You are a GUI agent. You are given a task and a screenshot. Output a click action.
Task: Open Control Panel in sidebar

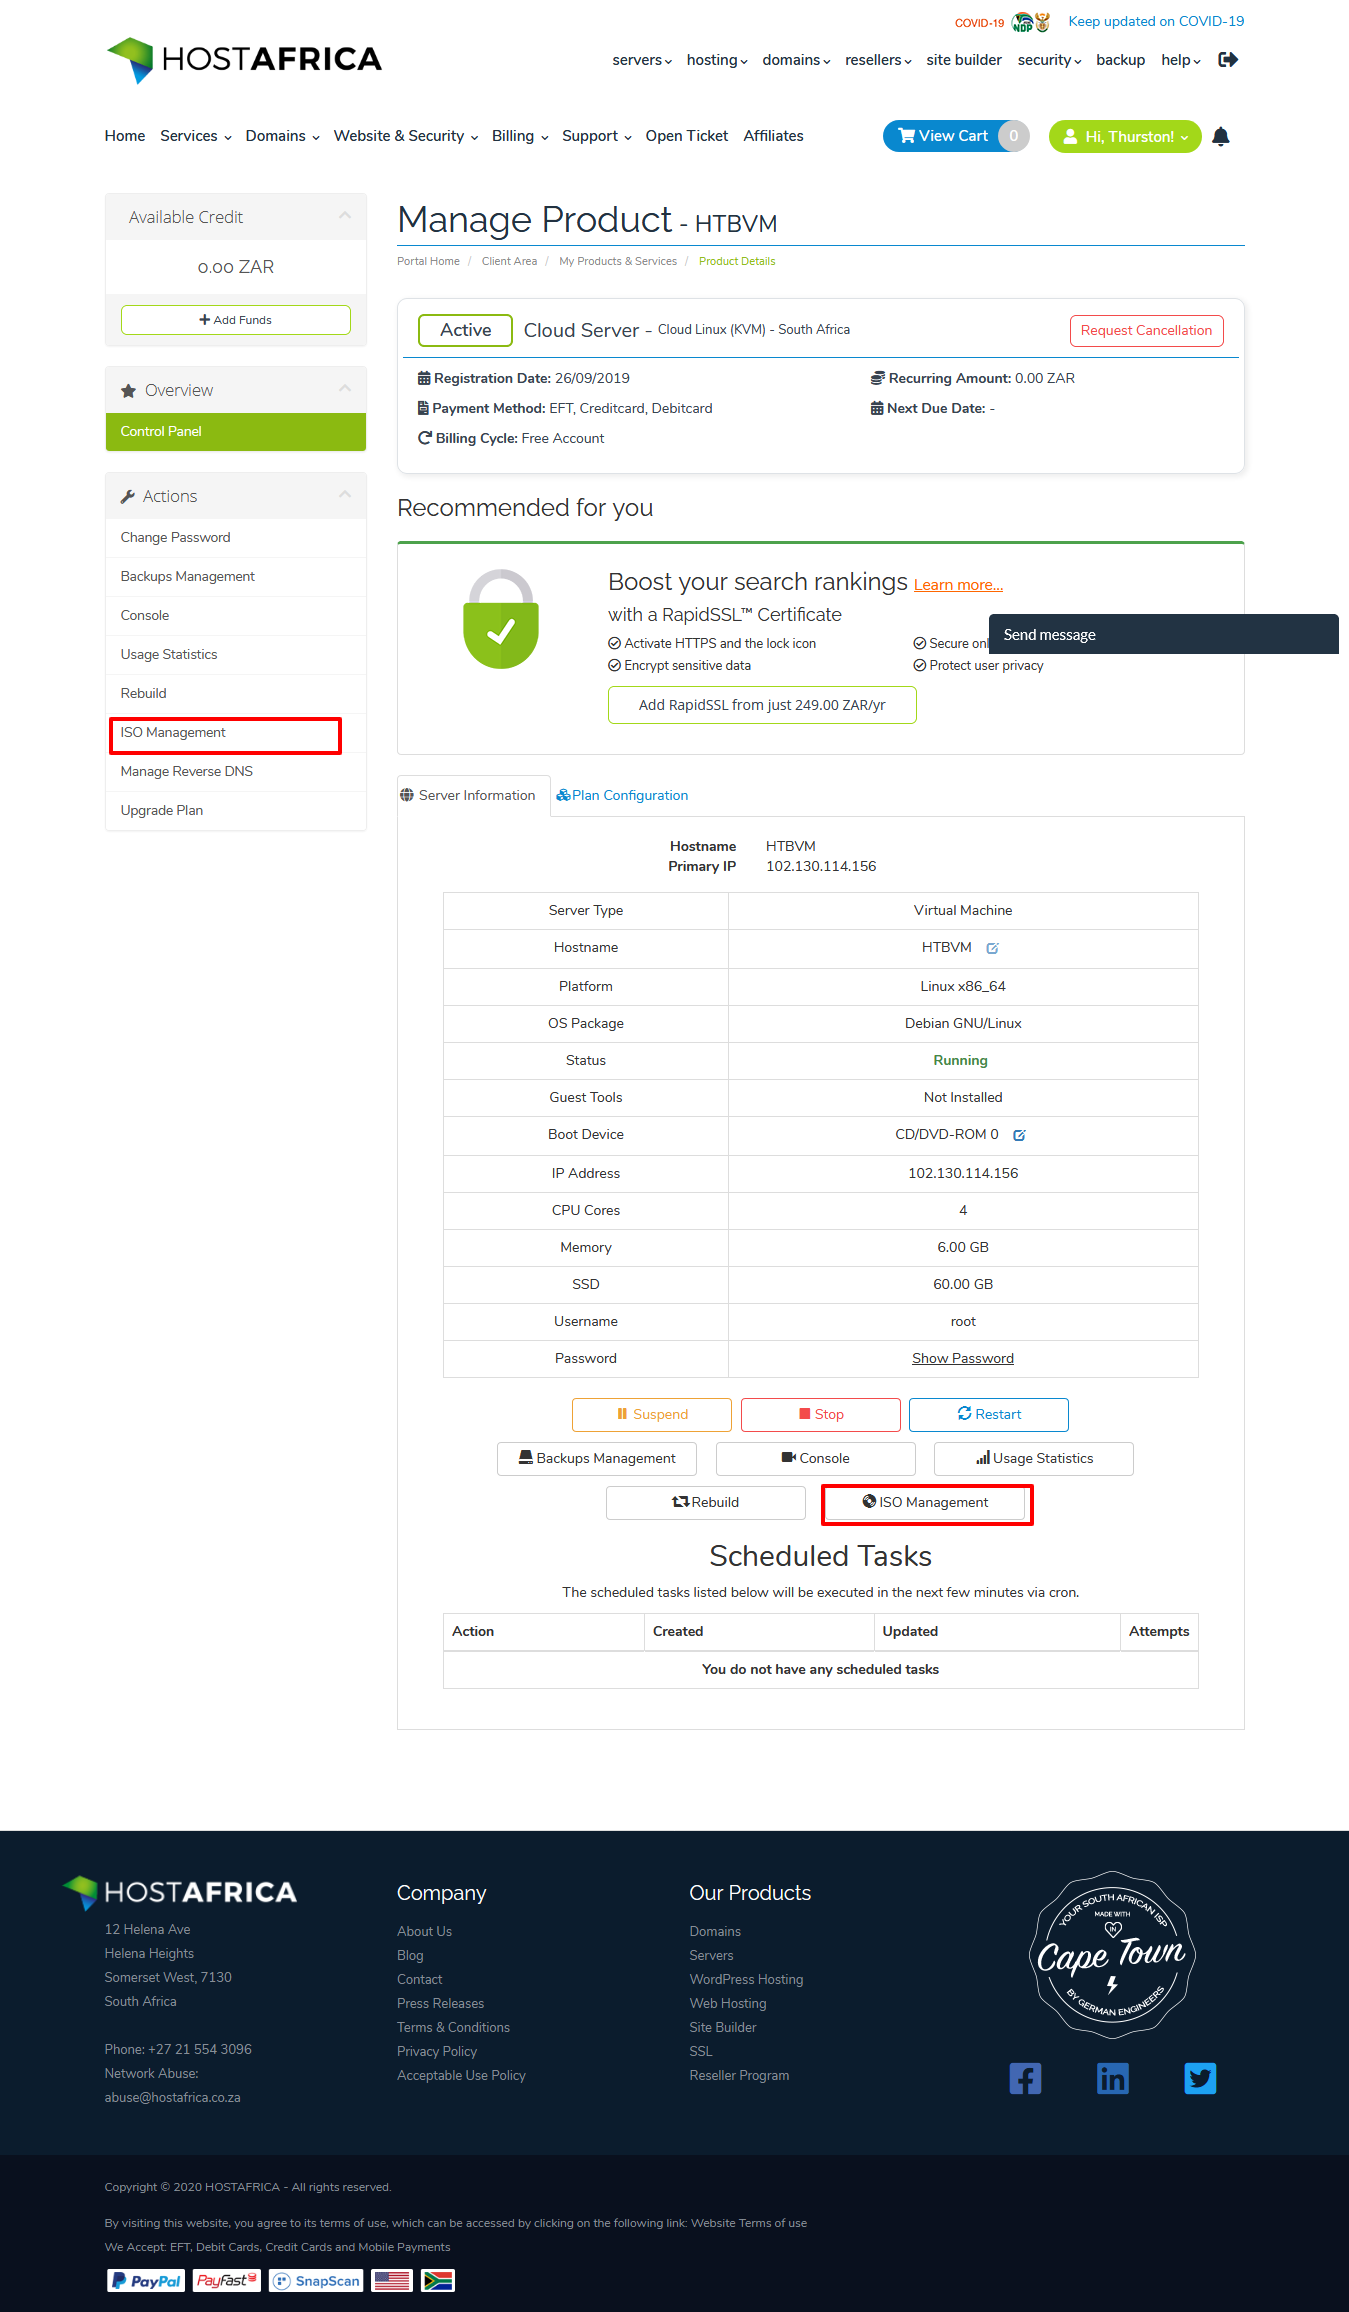pyautogui.click(x=236, y=432)
